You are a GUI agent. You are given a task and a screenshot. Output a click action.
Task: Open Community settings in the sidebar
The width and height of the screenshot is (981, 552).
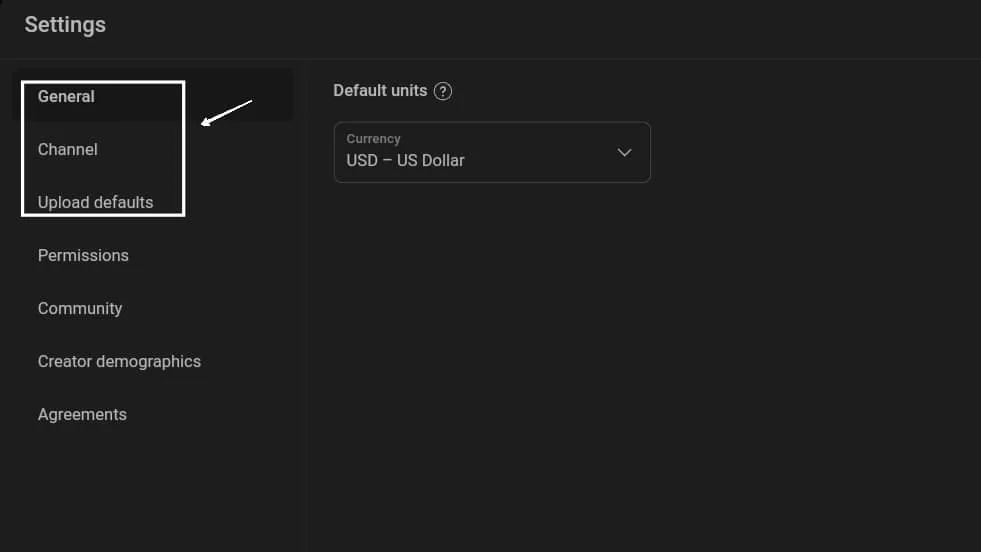tap(79, 309)
